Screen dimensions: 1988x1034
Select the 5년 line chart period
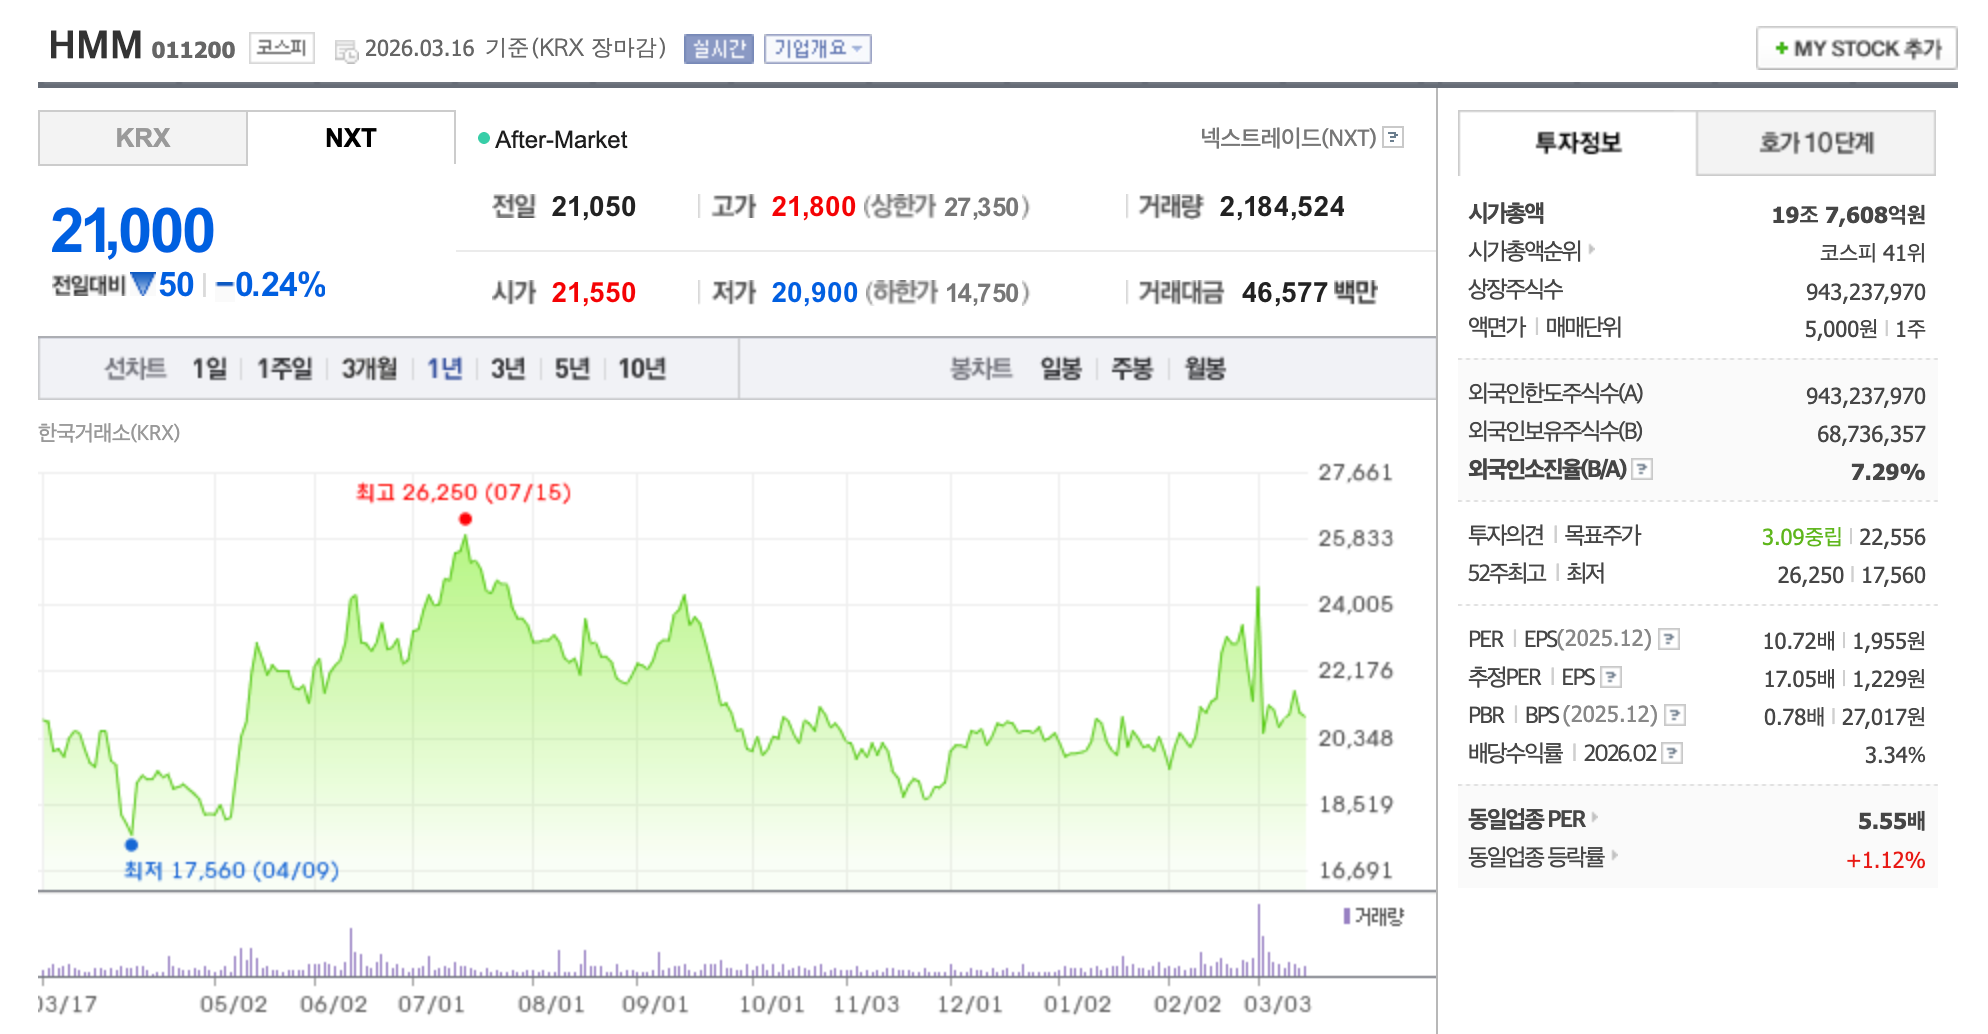click(572, 369)
